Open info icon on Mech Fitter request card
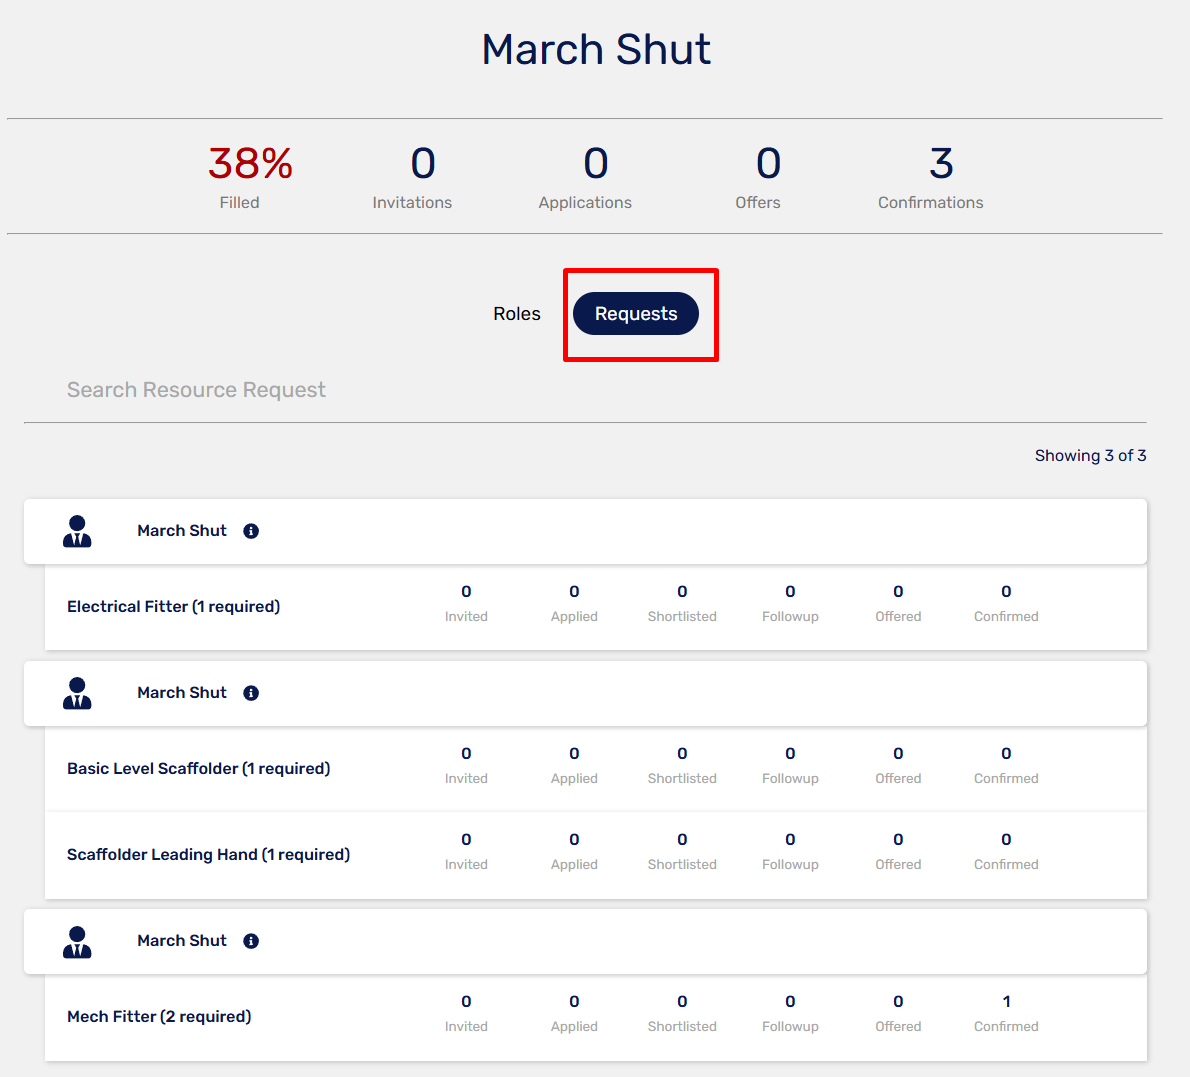 click(251, 941)
